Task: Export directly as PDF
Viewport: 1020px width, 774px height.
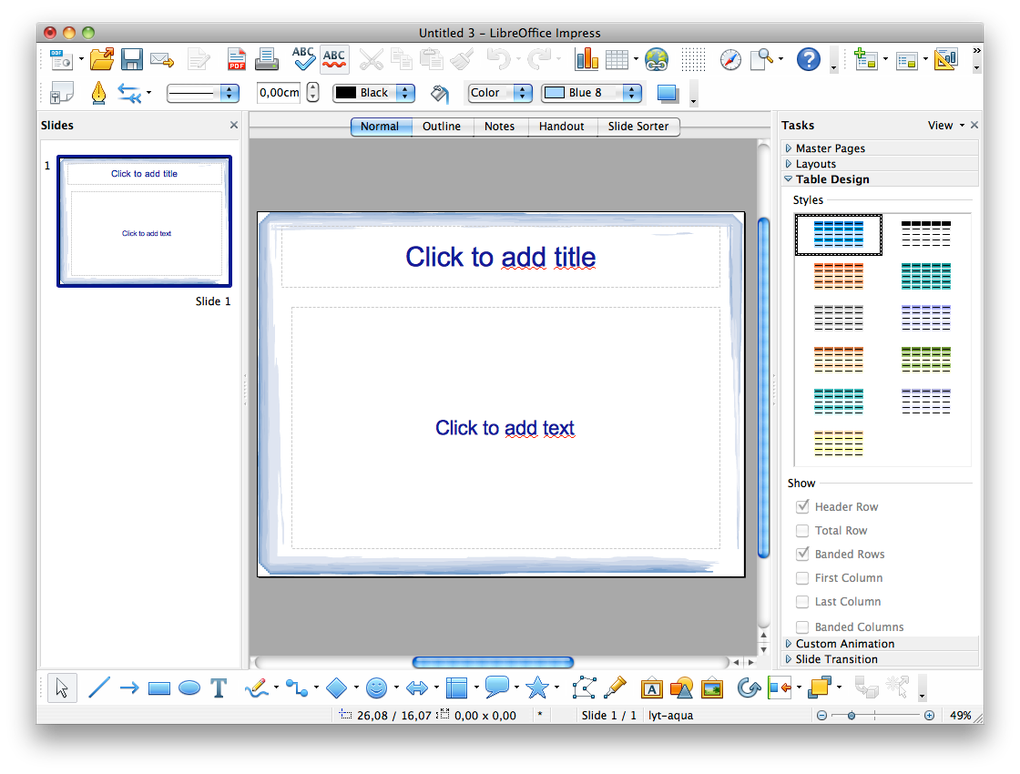Action: click(x=236, y=60)
